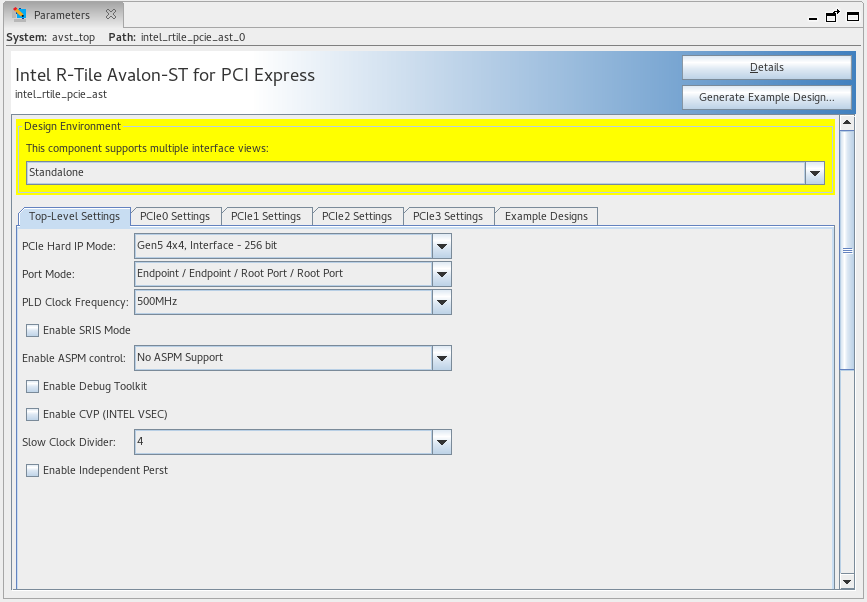
Task: Open the Example Designs tab
Action: tap(547, 216)
